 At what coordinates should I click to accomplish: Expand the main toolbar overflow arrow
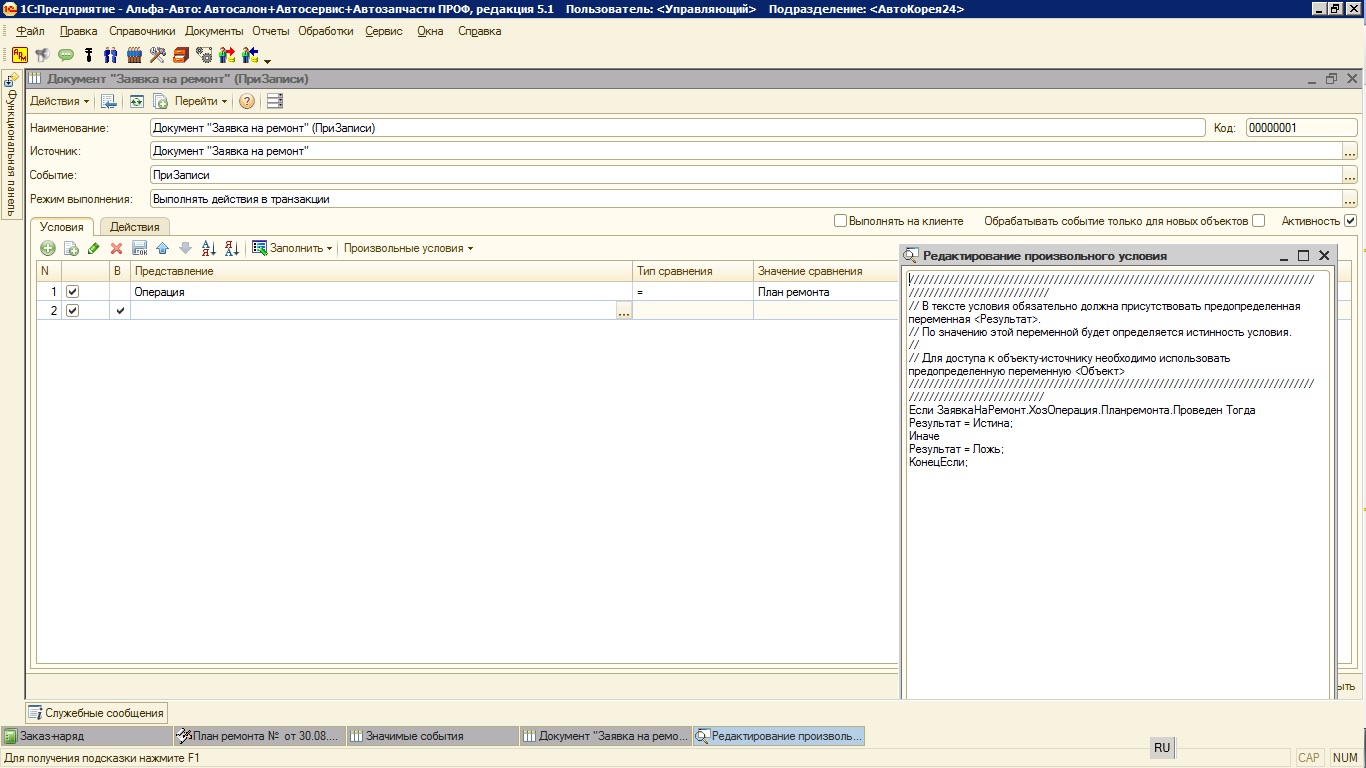[x=268, y=60]
